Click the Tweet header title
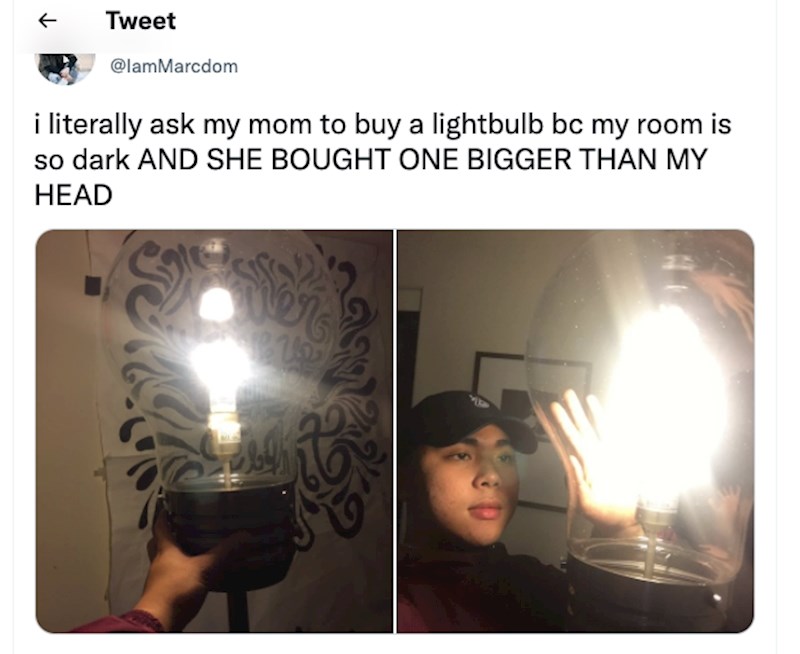Image resolution: width=800 pixels, height=654 pixels. 141,21
